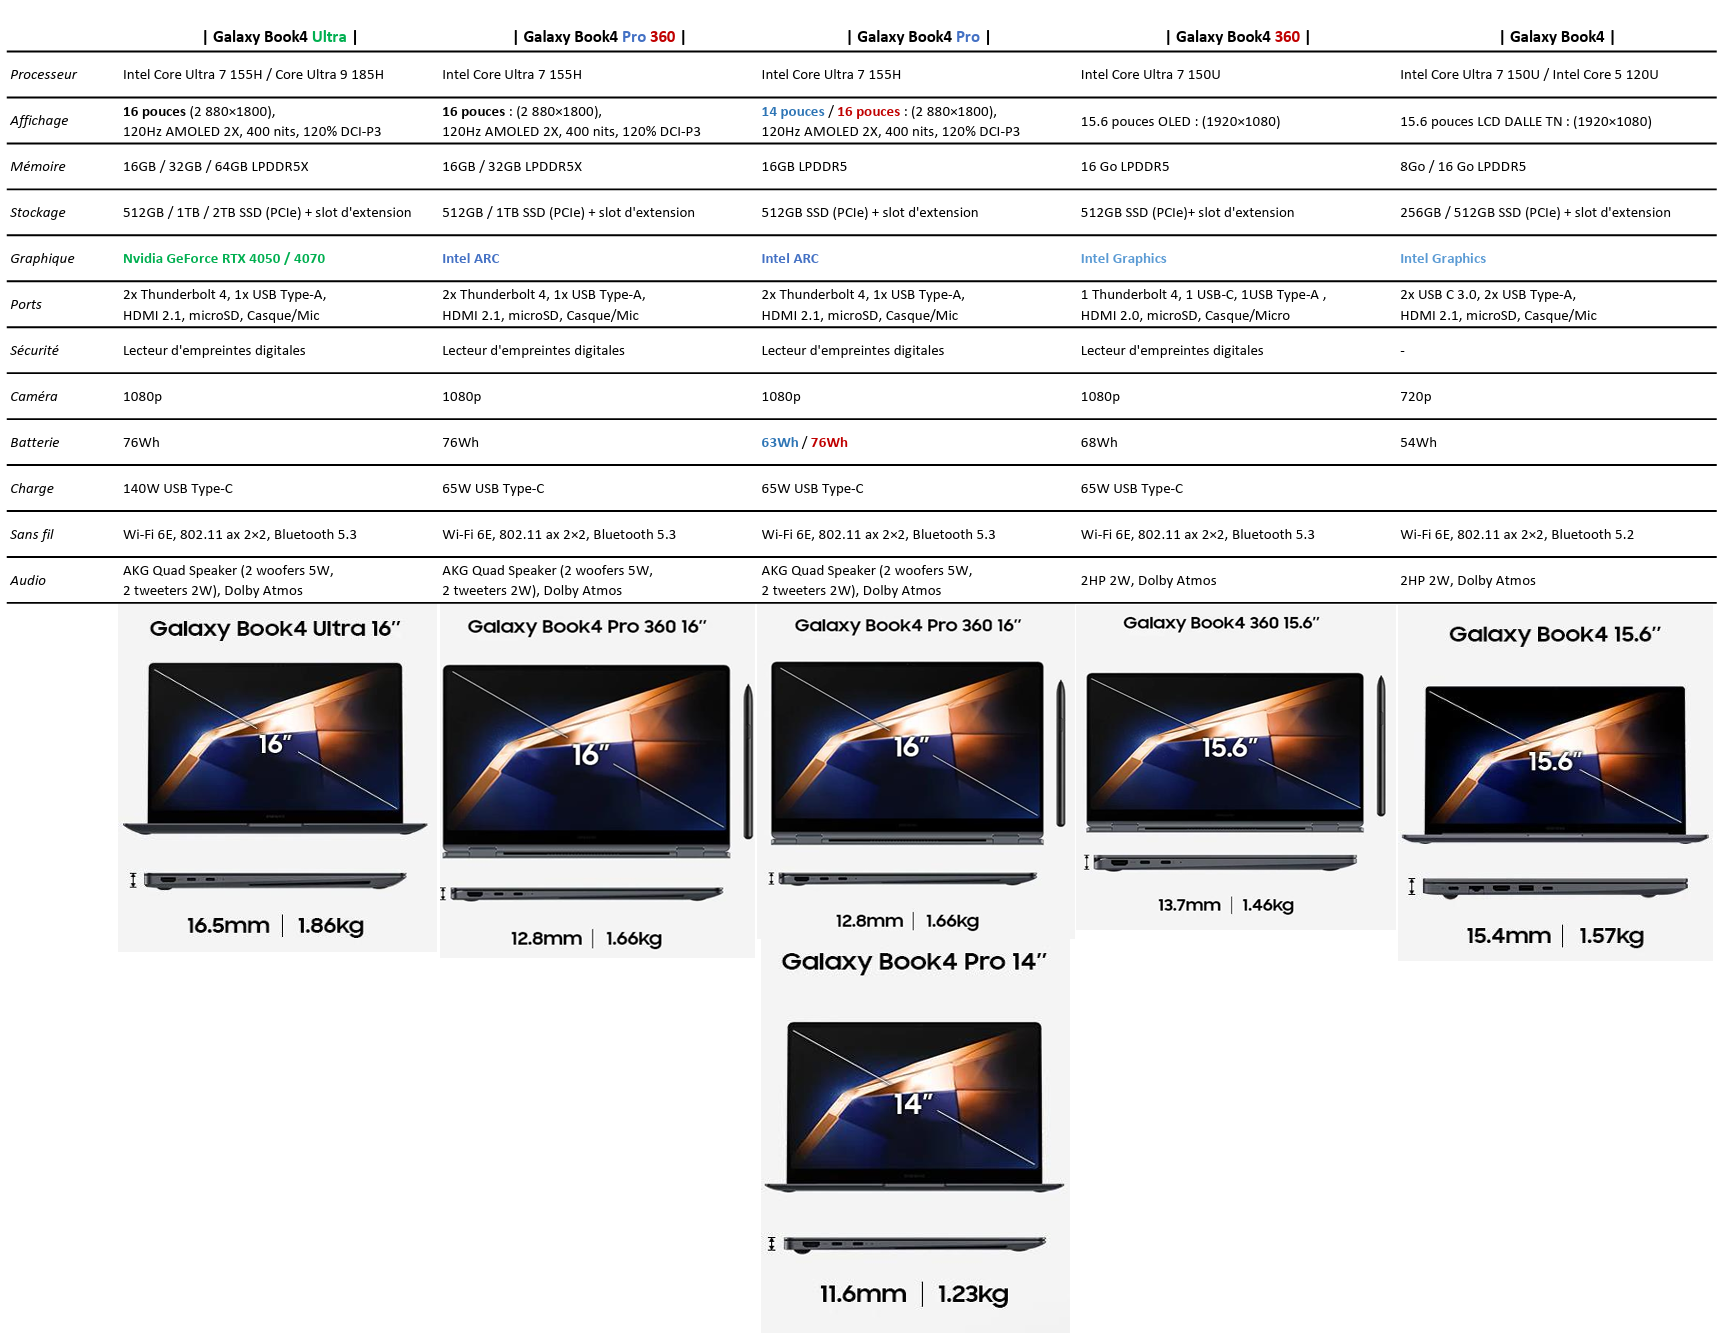Click the side-profile view of Galaxy Book4 15.6"

(1555, 887)
